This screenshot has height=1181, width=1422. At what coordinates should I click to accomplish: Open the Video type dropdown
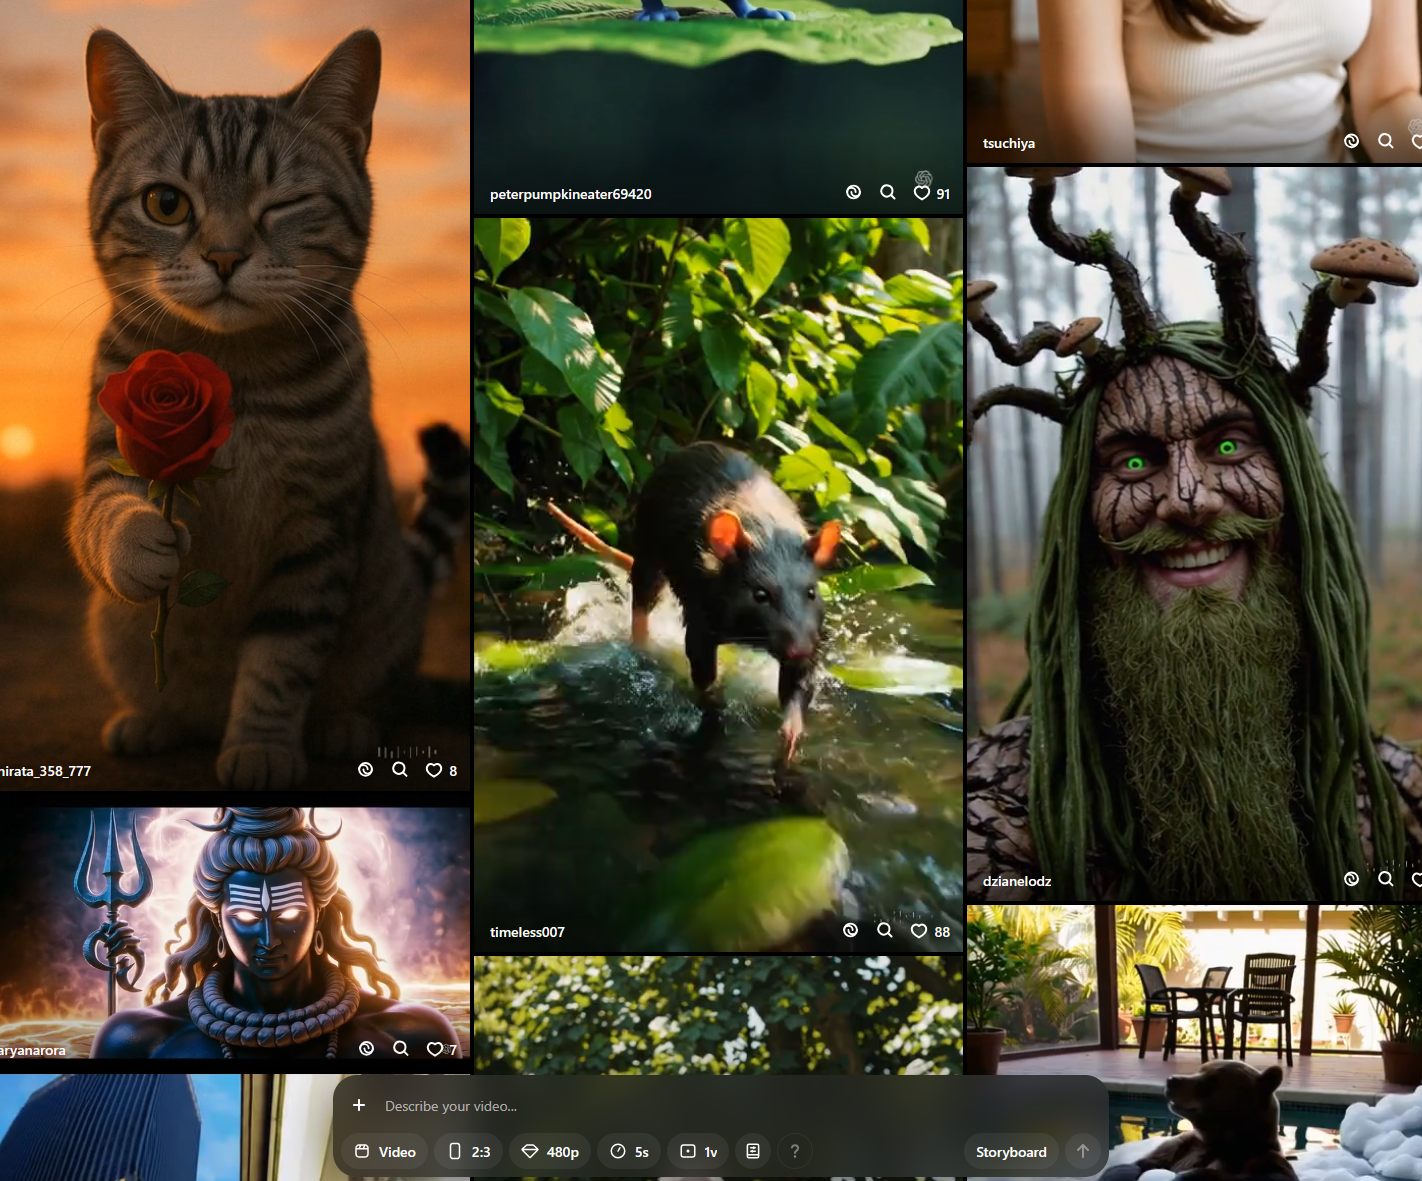click(x=385, y=1152)
